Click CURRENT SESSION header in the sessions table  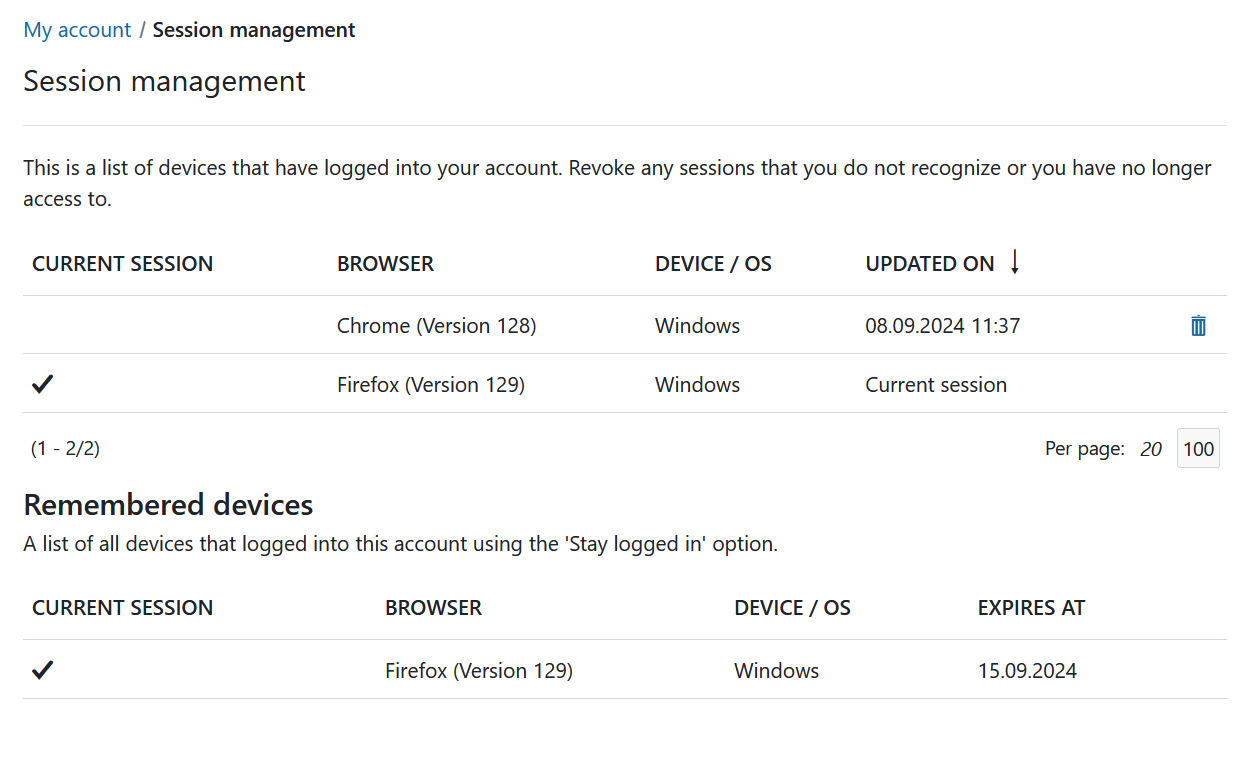coord(122,264)
